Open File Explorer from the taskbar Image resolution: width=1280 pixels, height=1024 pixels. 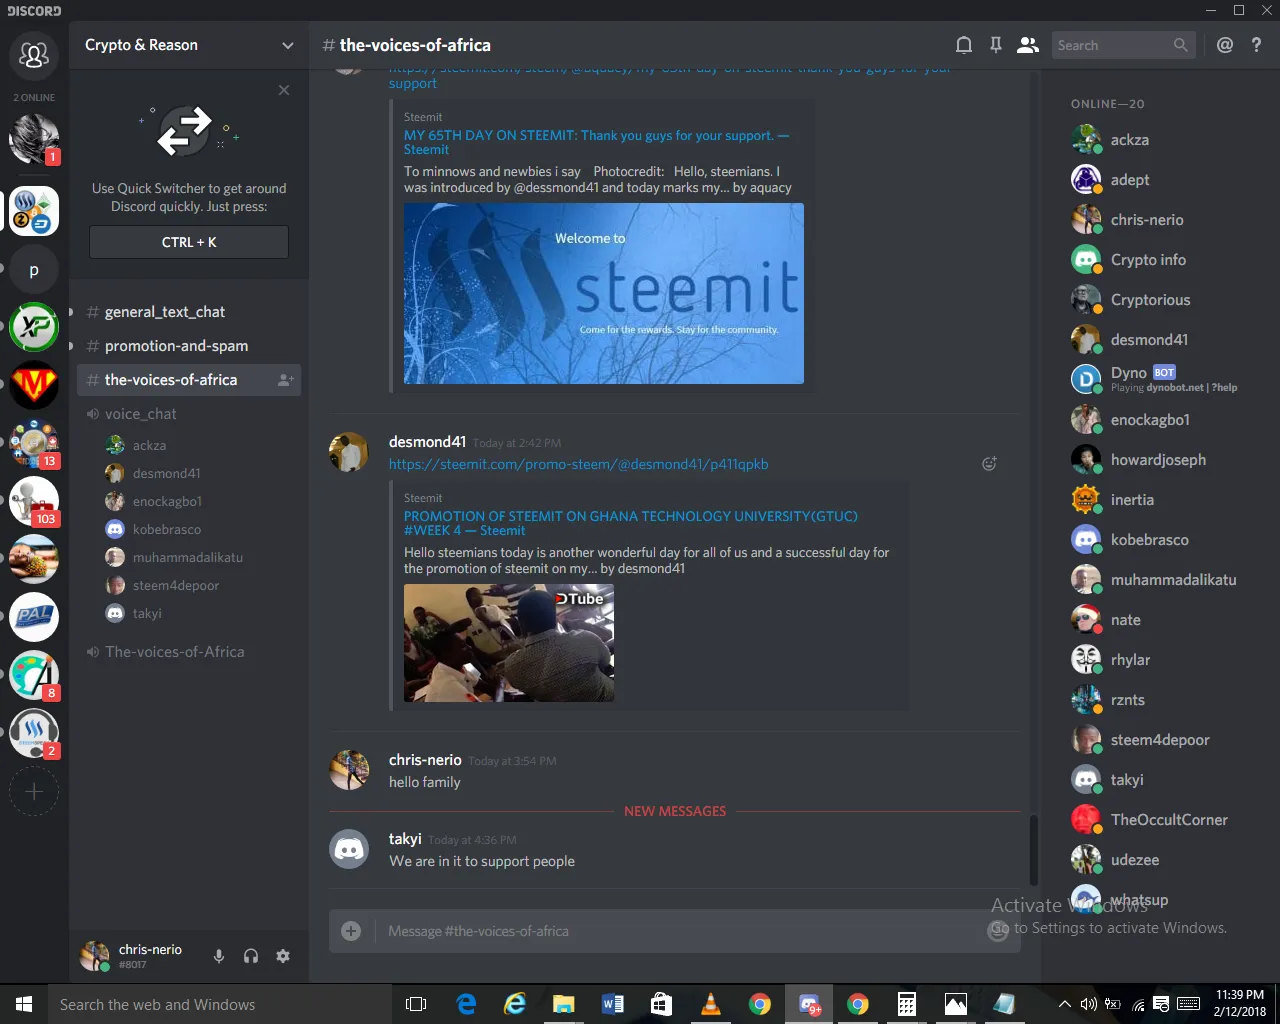(x=564, y=1004)
